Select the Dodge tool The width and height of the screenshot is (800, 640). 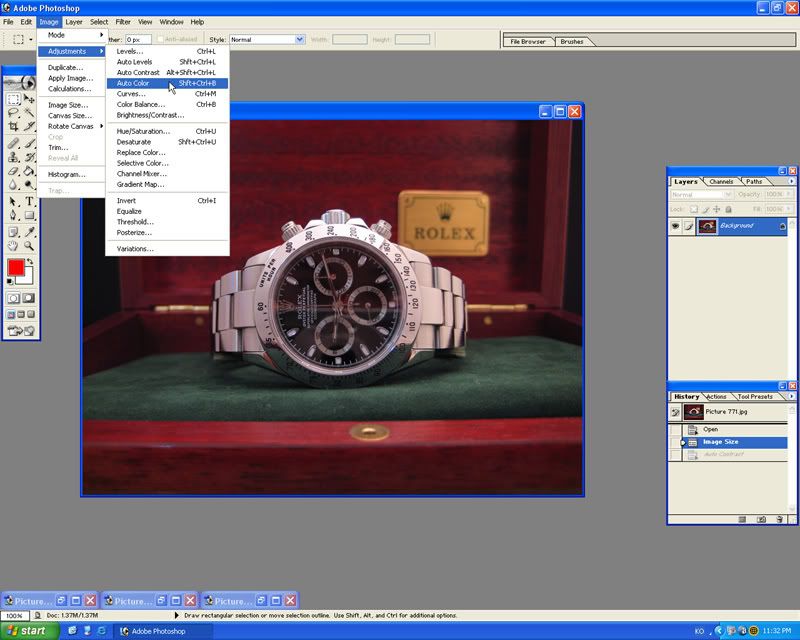tap(29, 185)
